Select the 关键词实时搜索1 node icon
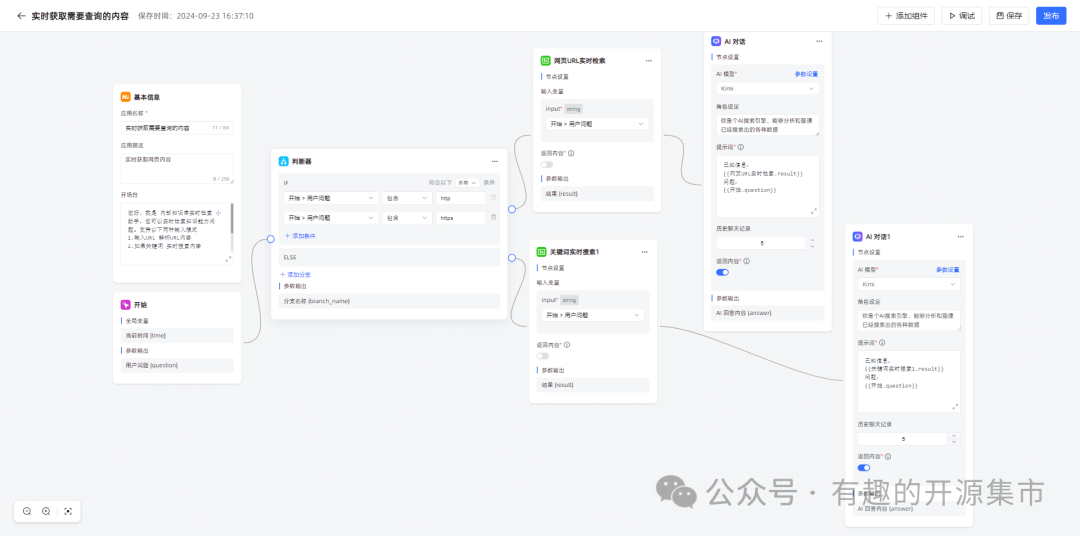Viewport: 1080px width, 536px height. [541, 252]
